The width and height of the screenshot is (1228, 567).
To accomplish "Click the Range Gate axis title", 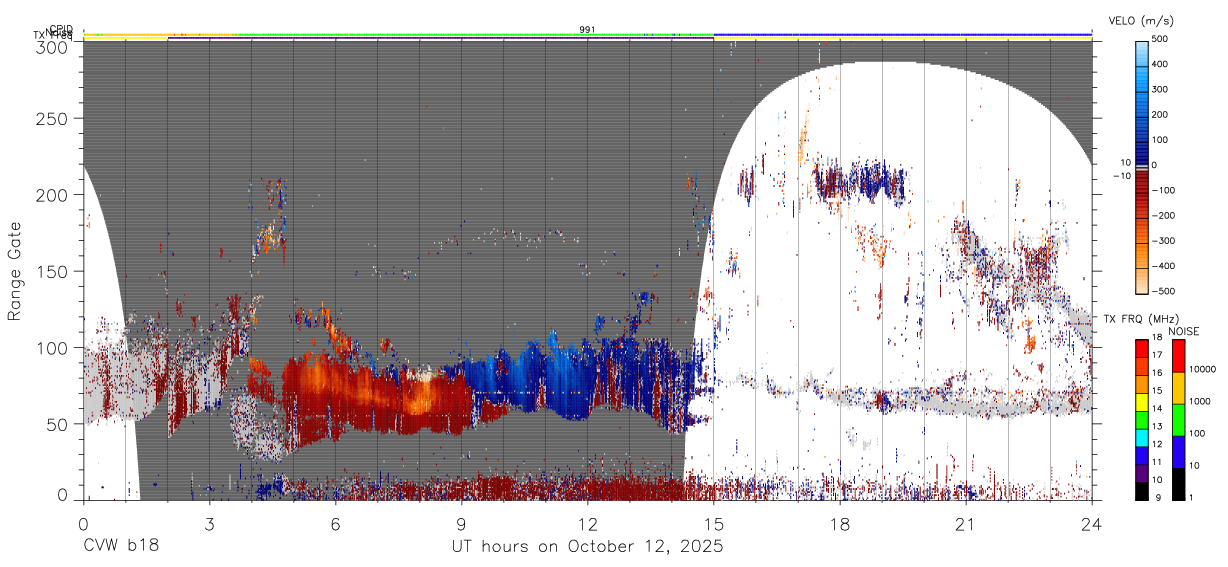I will point(15,271).
